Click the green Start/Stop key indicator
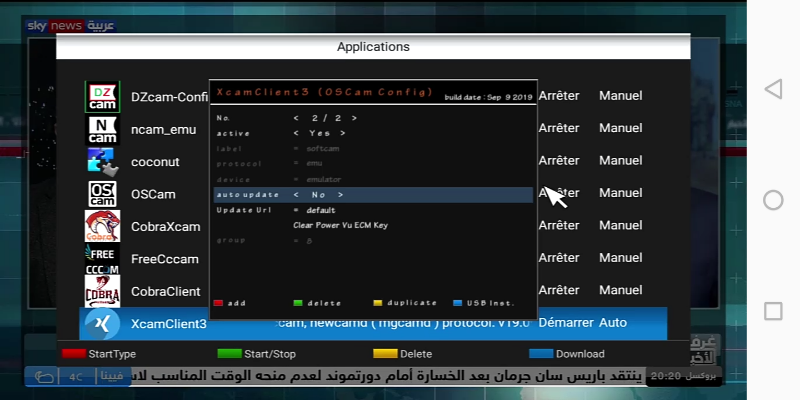 tap(229, 354)
